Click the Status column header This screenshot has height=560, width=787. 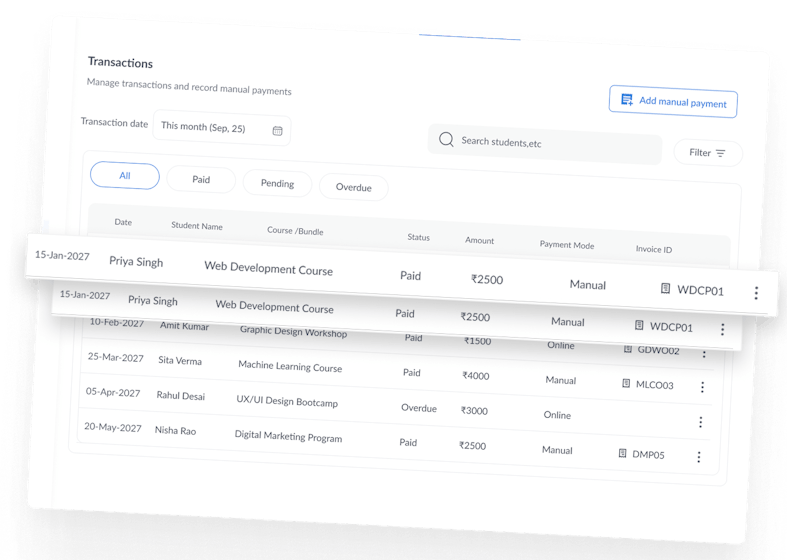click(419, 237)
